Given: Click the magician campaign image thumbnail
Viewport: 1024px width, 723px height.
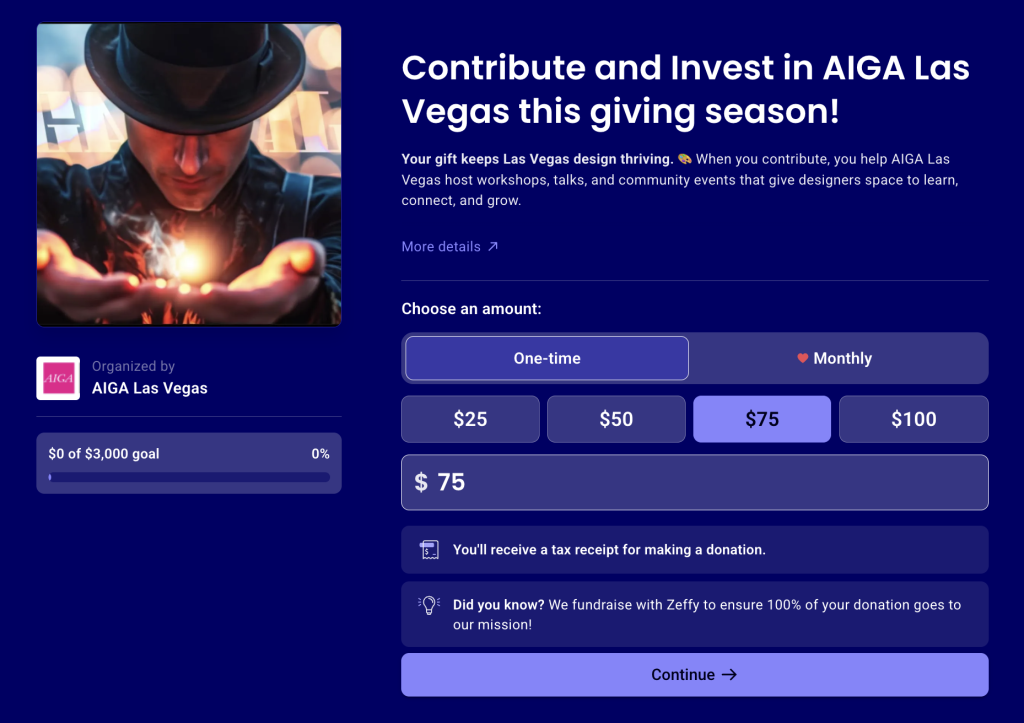Looking at the screenshot, I should click(x=189, y=174).
